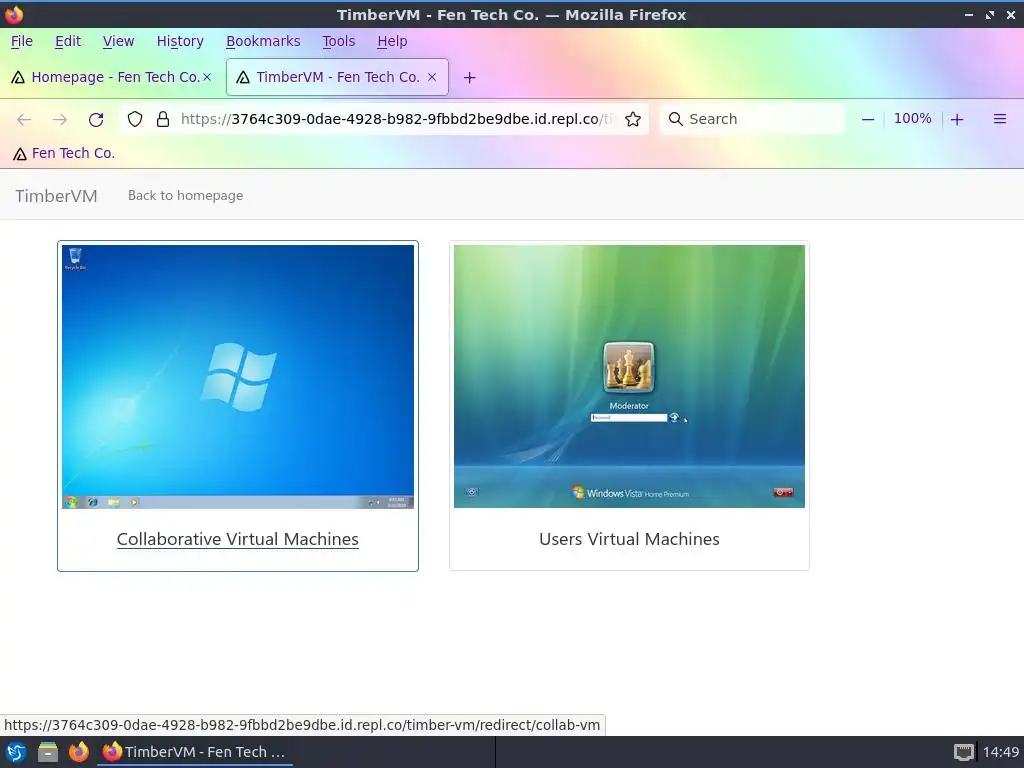Open tracking protection shield icon
The width and height of the screenshot is (1024, 768).
[135, 119]
